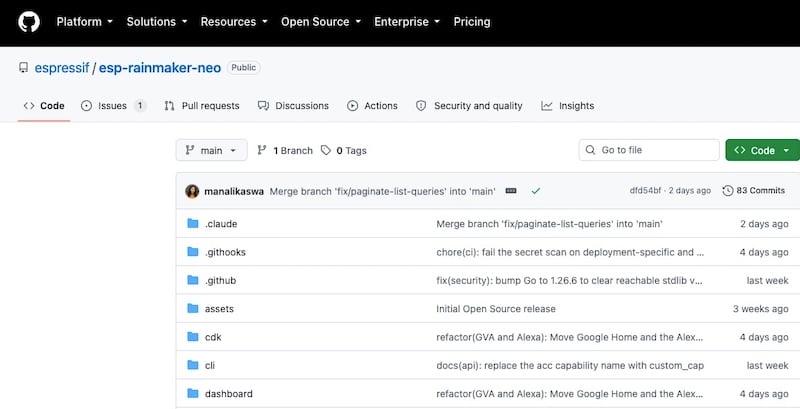
Task: Expand the Enterprise menu
Action: tap(407, 22)
